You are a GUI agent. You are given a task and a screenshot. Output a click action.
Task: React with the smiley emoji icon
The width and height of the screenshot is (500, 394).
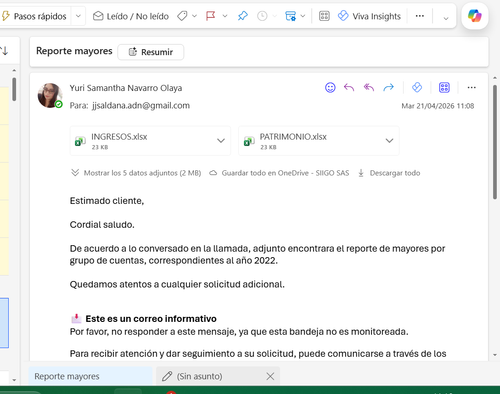click(330, 88)
